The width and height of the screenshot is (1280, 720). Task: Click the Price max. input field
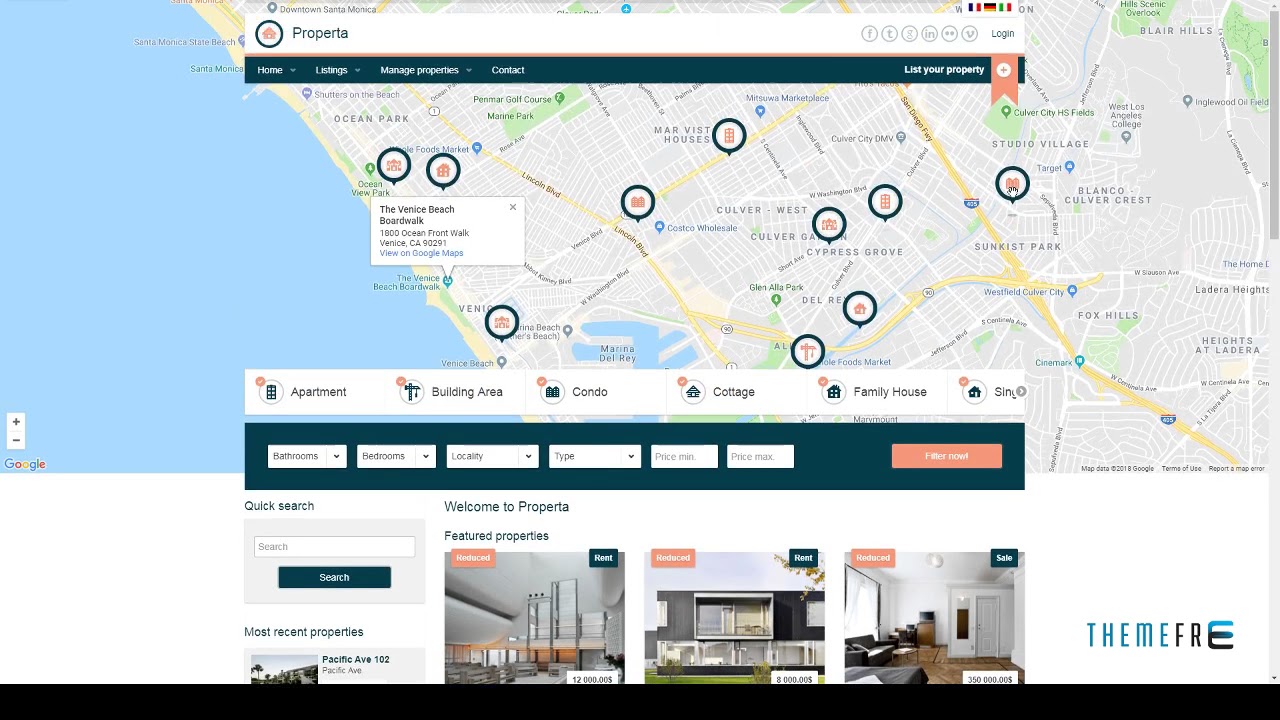760,456
